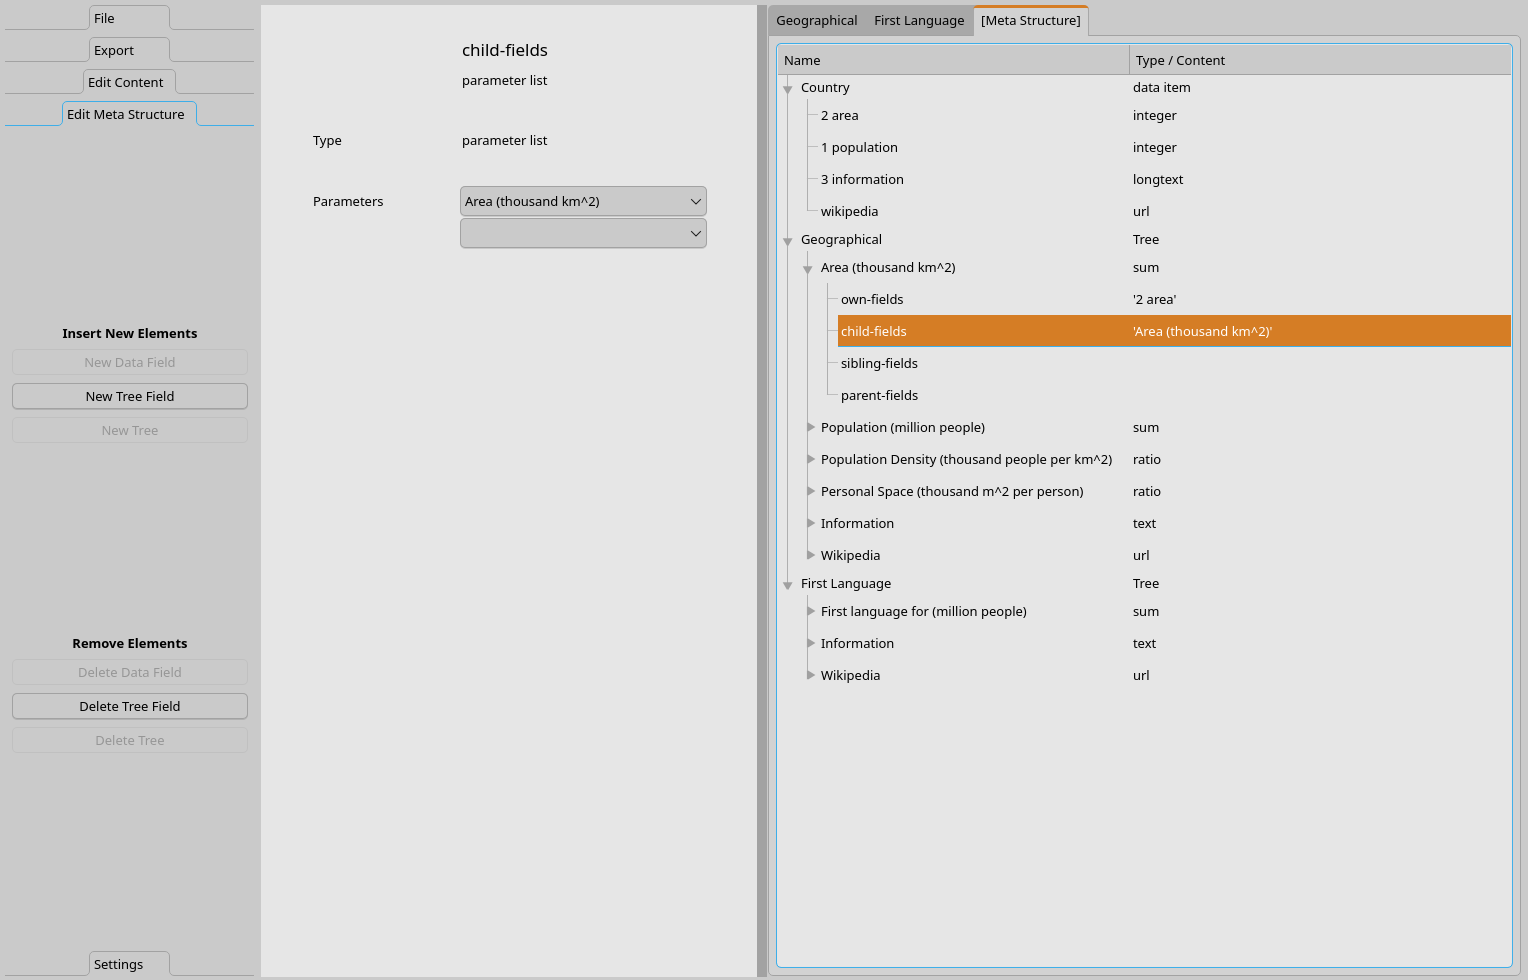Switch to the First Language tab
This screenshot has height=980, width=1528.
click(918, 20)
